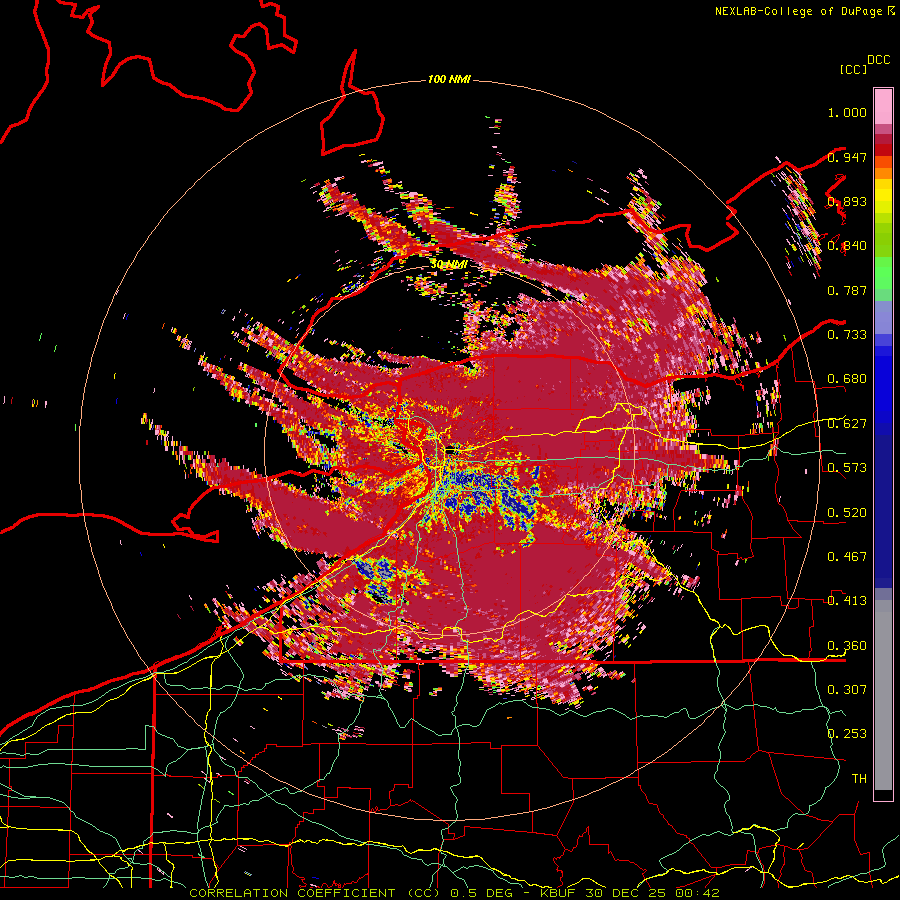
Task: Click the 100 NMI range ring label
Action: pyautogui.click(x=449, y=79)
